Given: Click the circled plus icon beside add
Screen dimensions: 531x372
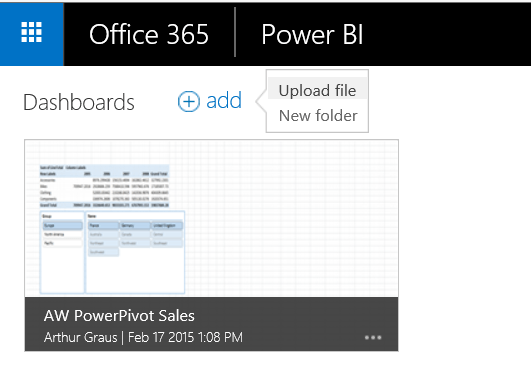Looking at the screenshot, I should [188, 101].
